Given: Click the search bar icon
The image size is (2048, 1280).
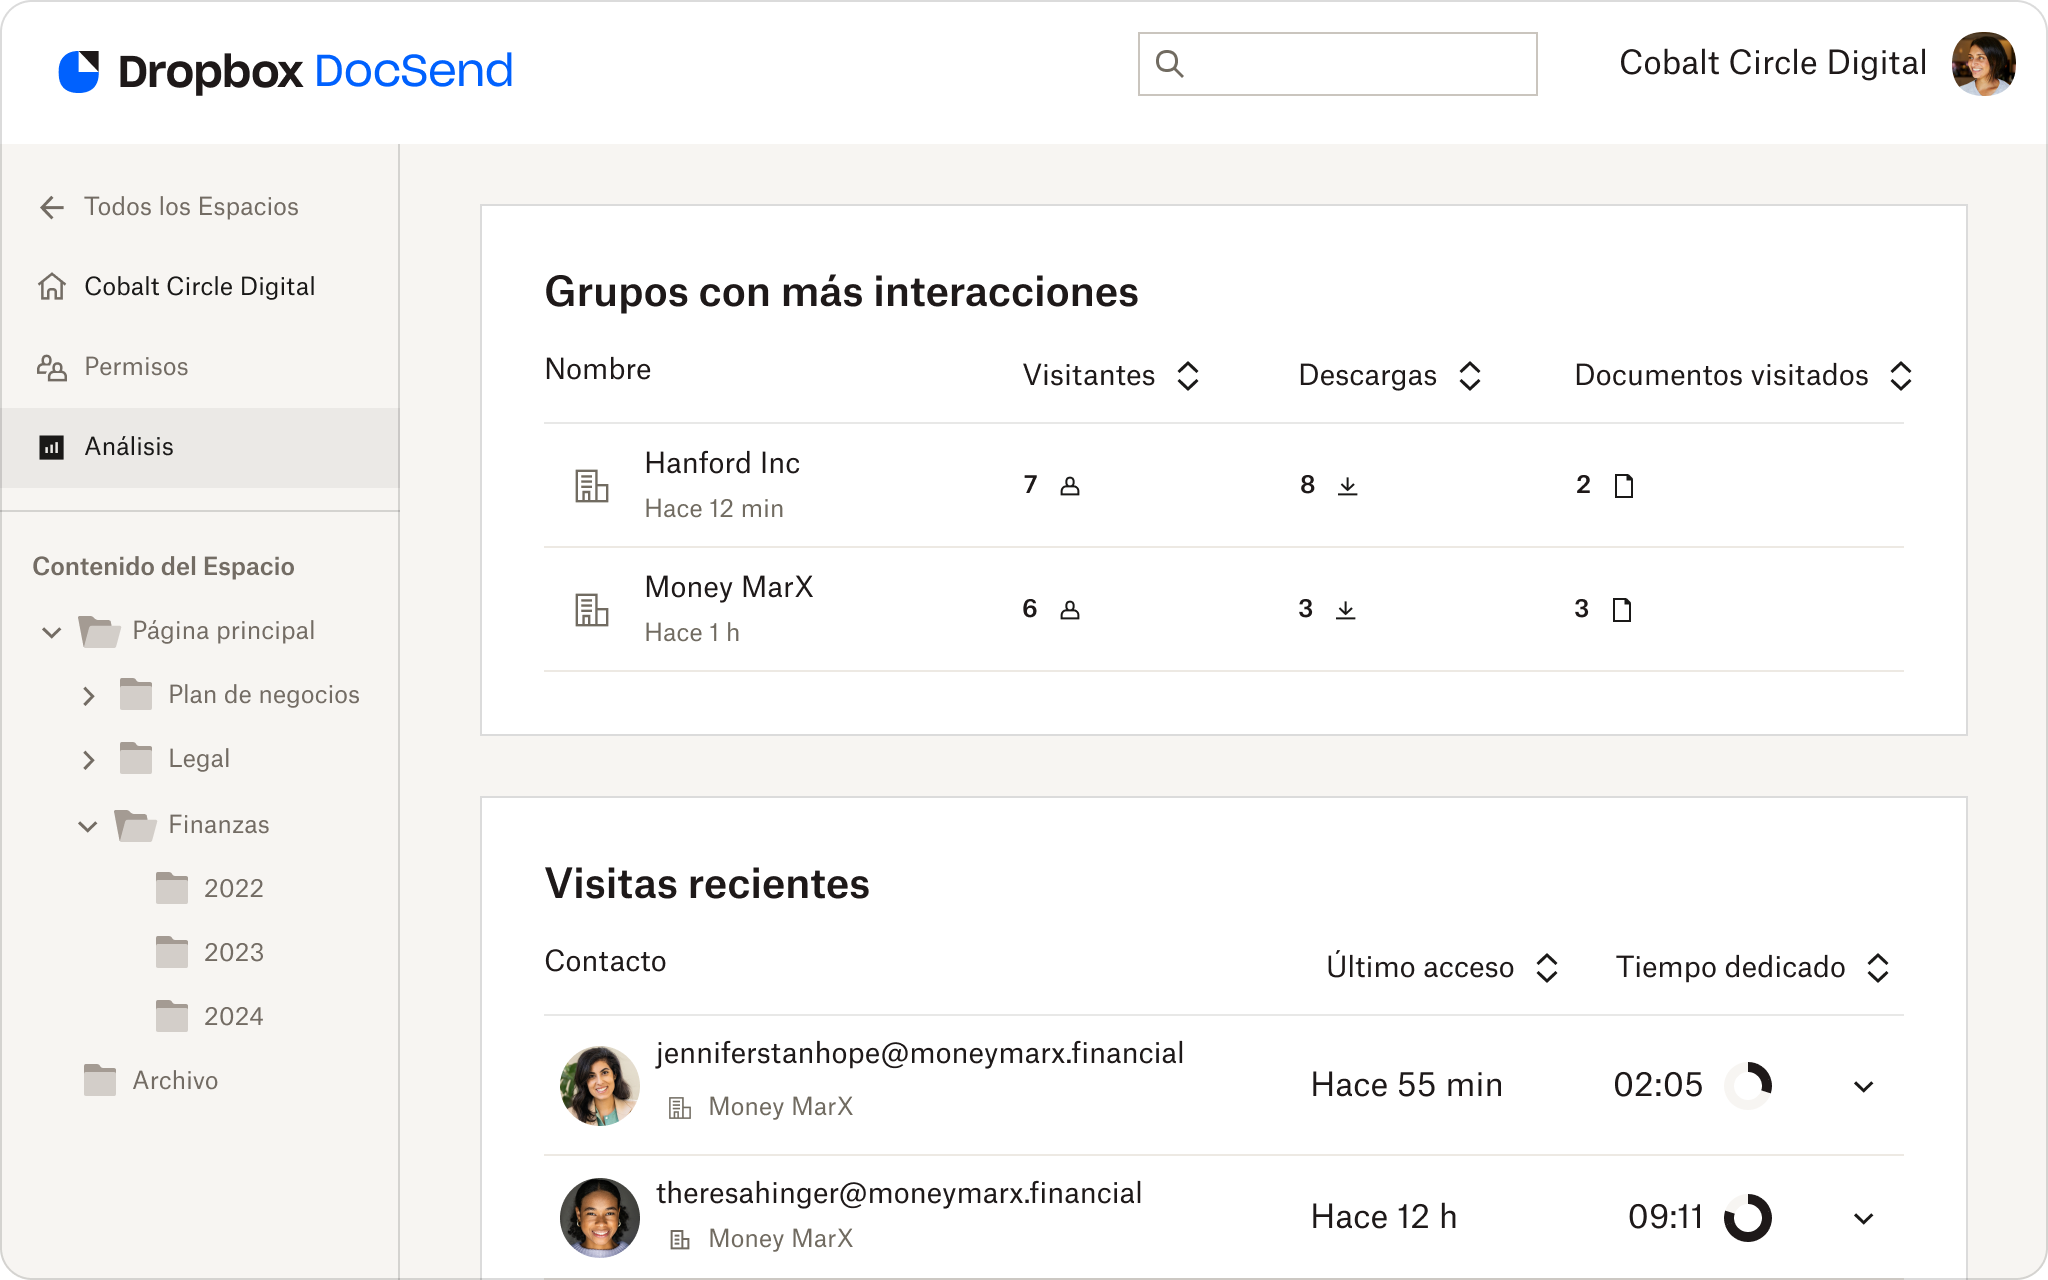Looking at the screenshot, I should click(1169, 63).
